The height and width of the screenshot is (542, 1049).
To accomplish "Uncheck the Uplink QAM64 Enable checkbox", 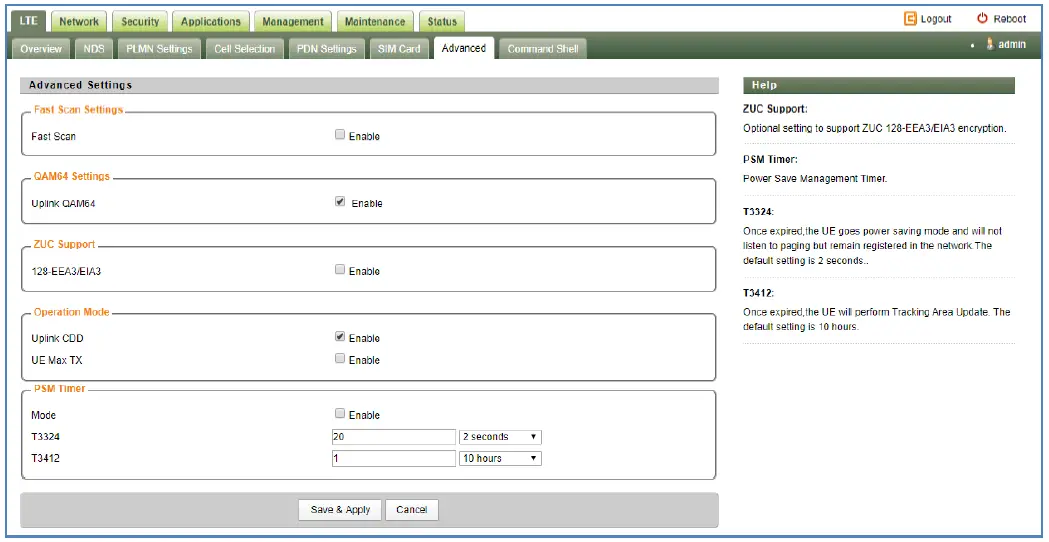I will [340, 201].
